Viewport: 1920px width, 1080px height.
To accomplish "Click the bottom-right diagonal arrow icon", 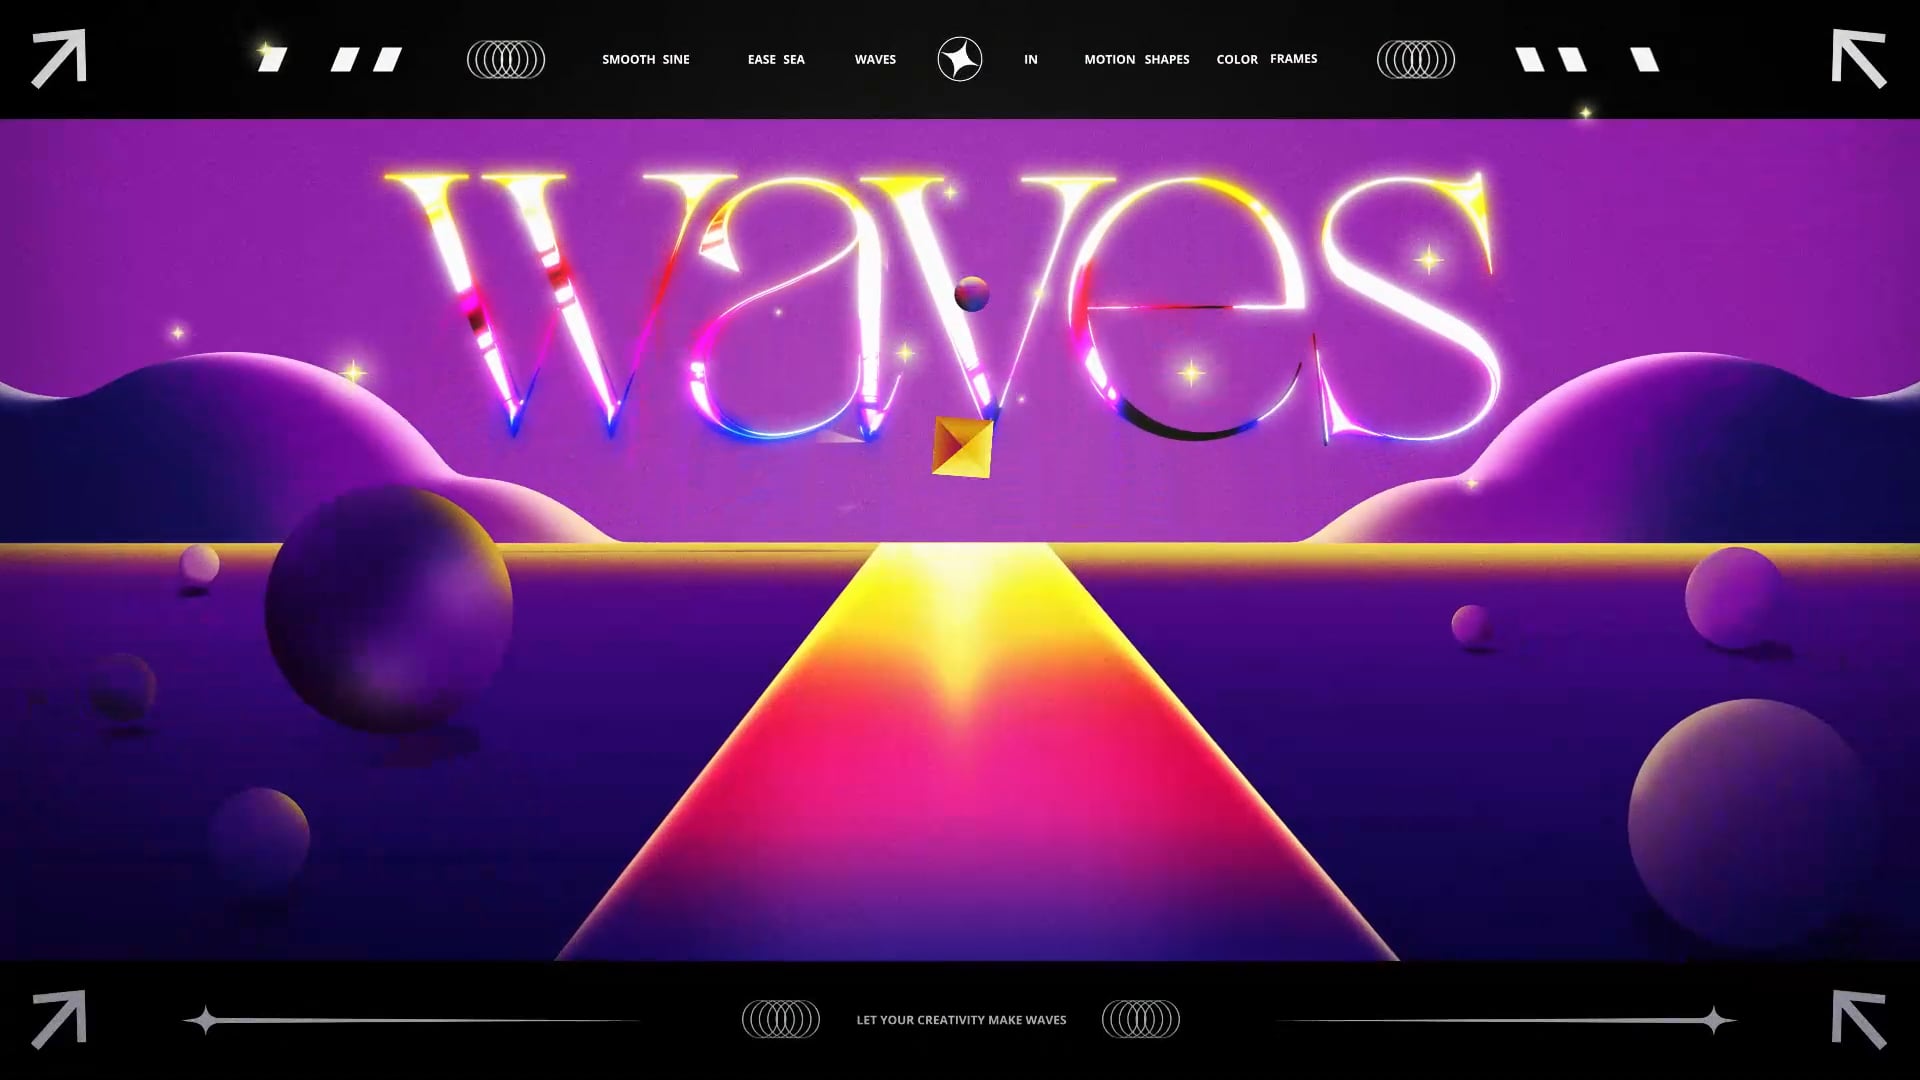I will tap(1858, 1019).
